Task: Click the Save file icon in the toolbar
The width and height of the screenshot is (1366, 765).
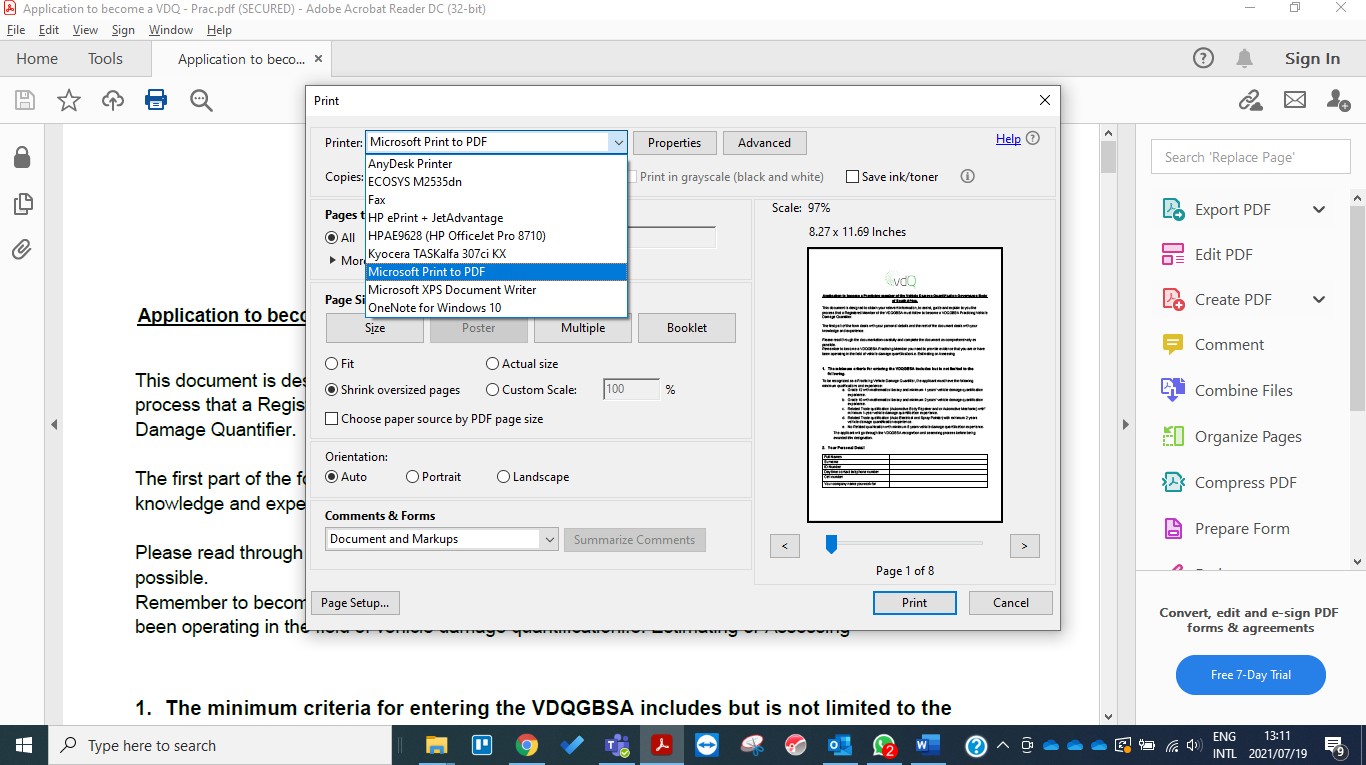Action: [x=25, y=100]
